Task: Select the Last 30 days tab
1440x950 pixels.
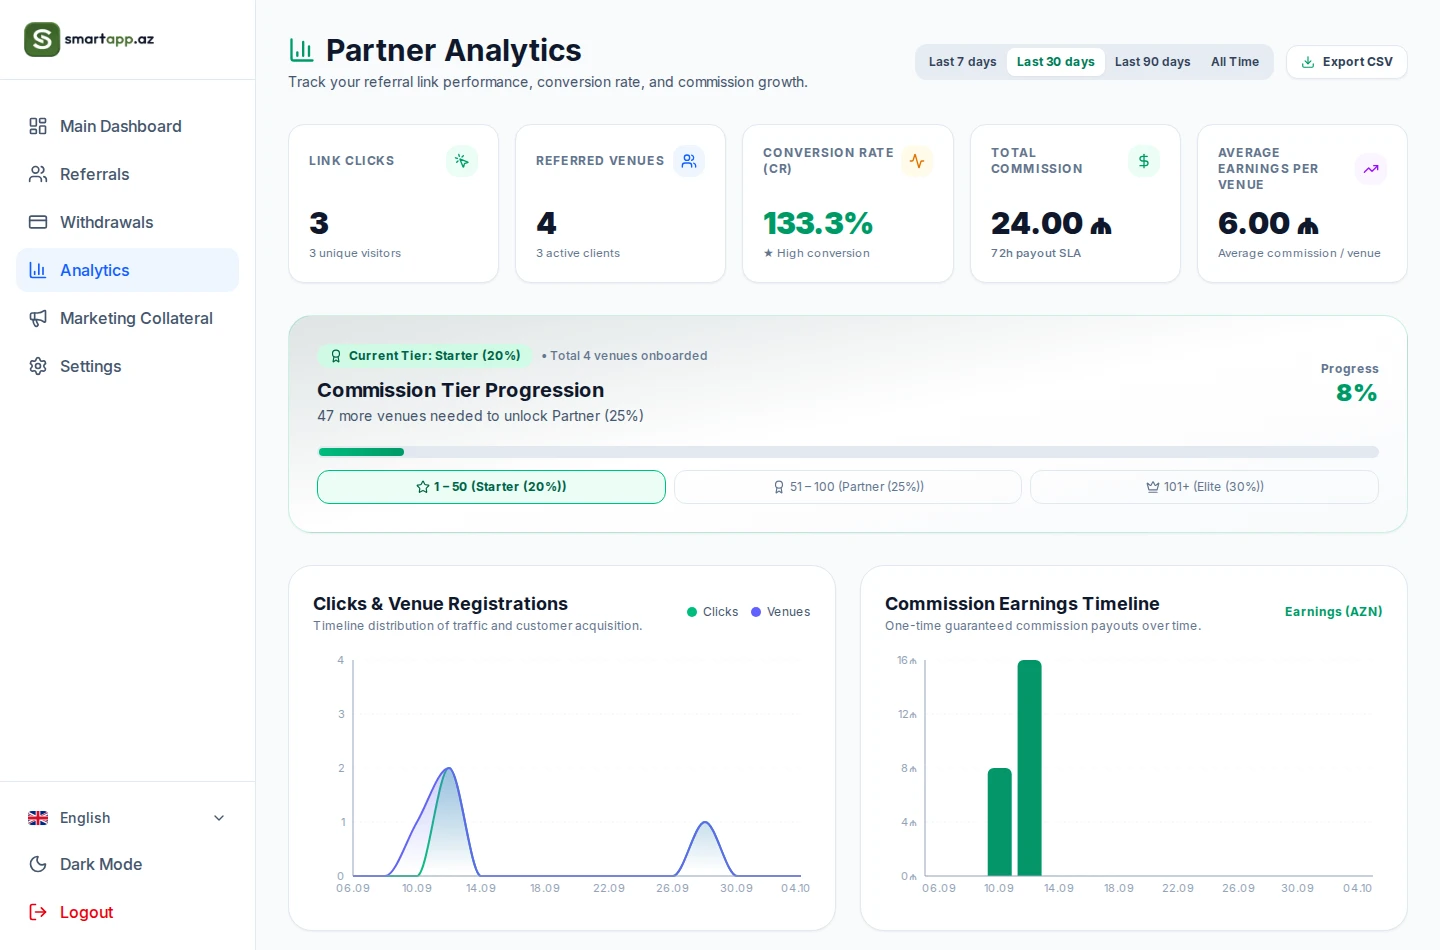Action: (1056, 62)
